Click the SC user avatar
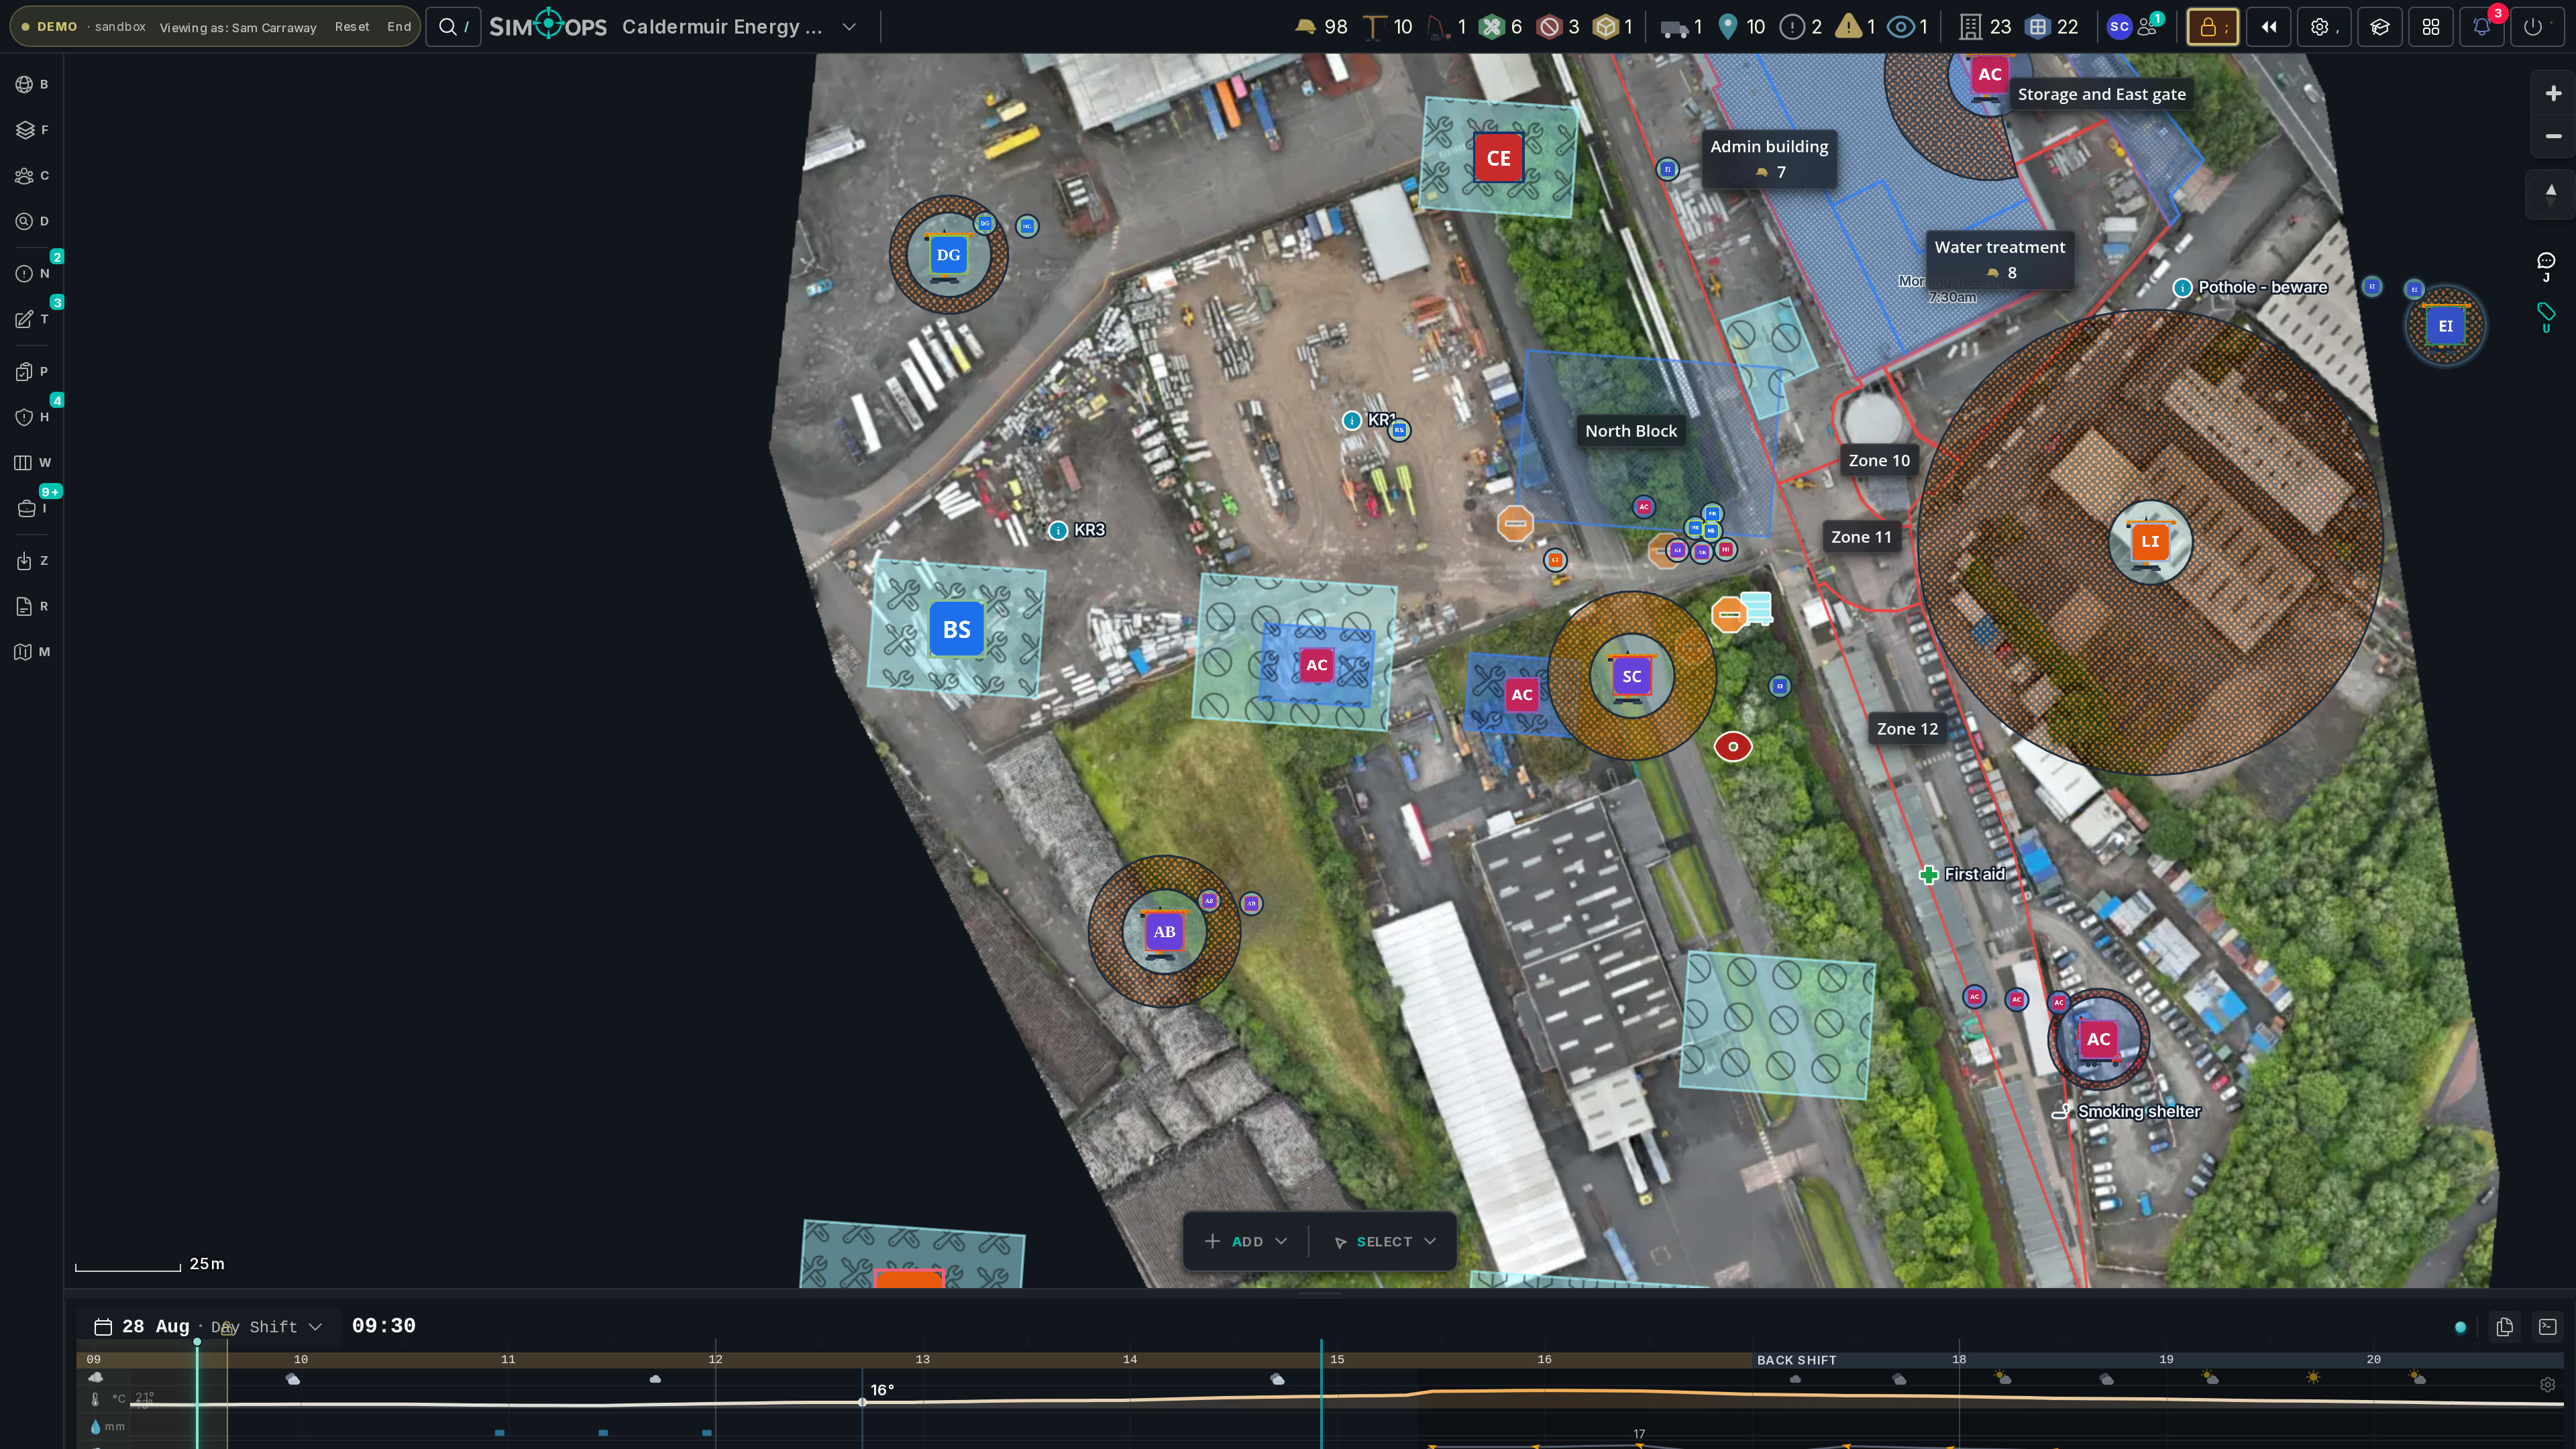Screen dimensions: 2576x1449 pos(2118,27)
